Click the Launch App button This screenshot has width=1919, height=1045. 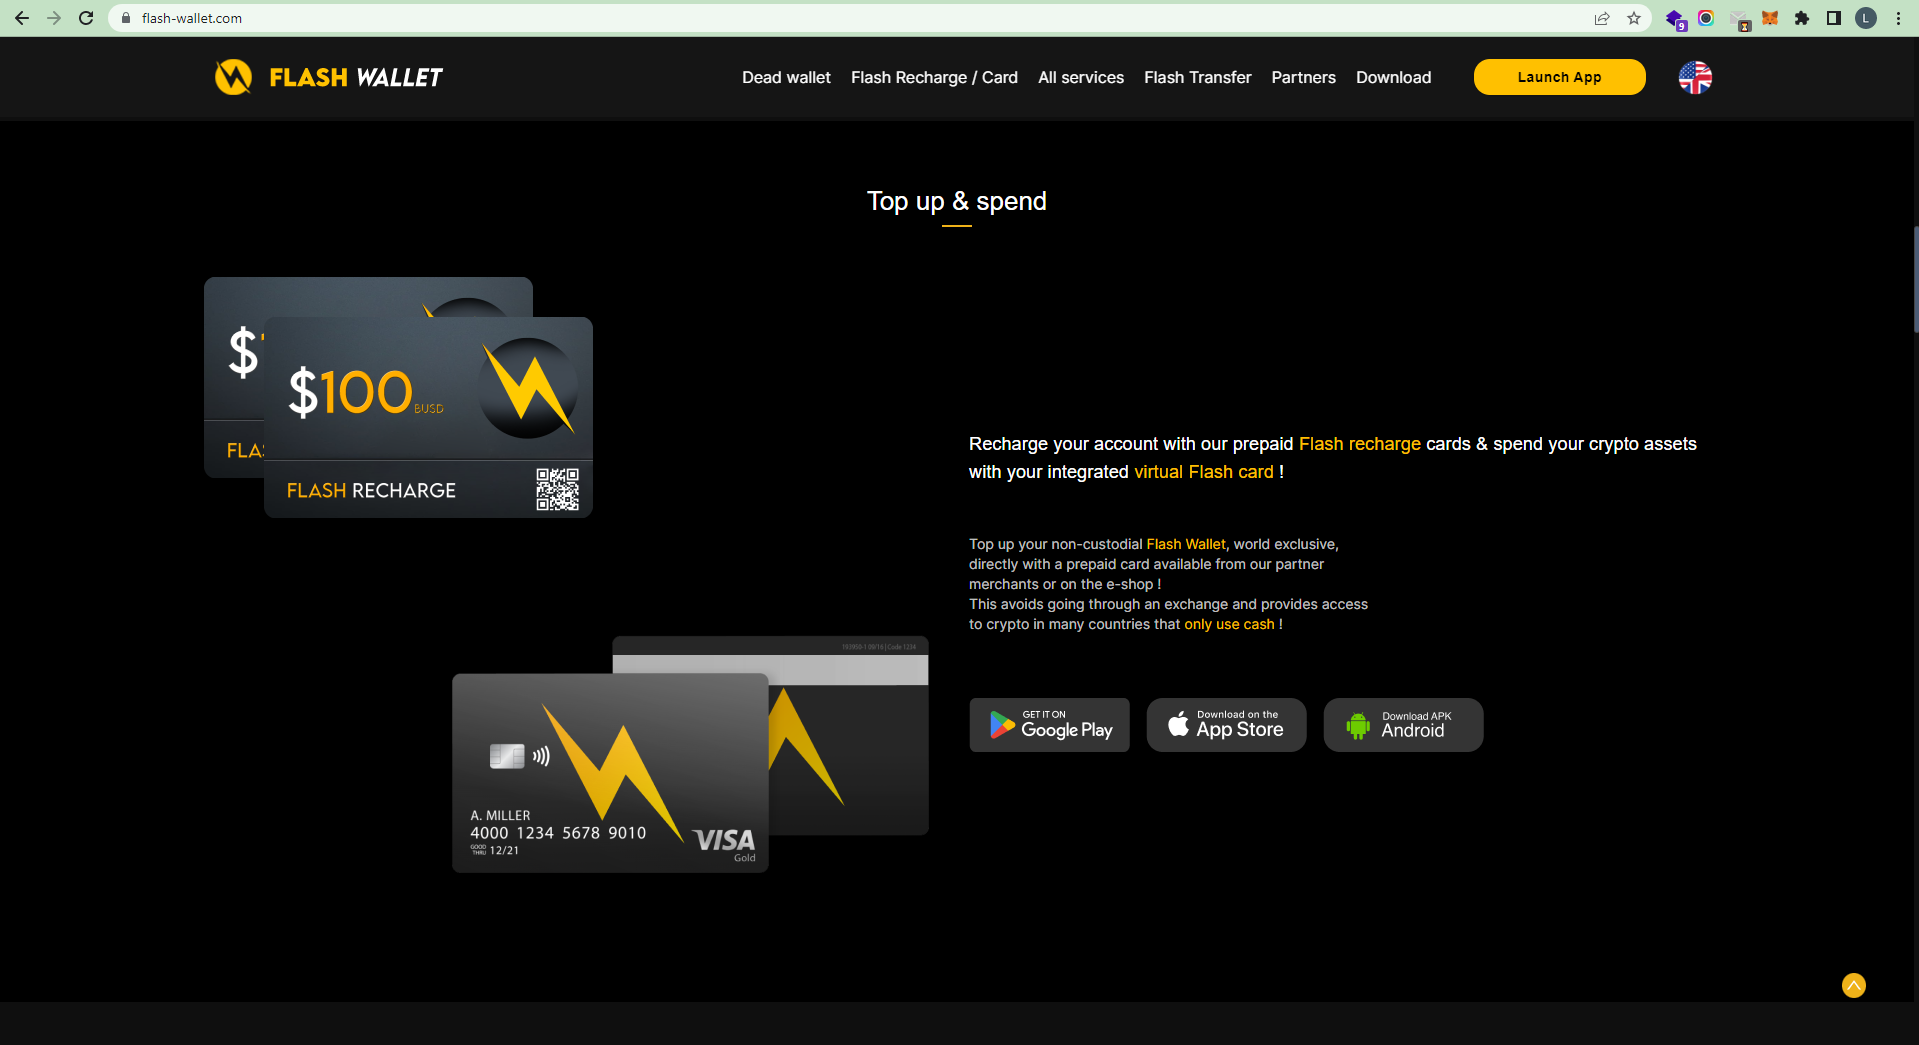(x=1559, y=77)
